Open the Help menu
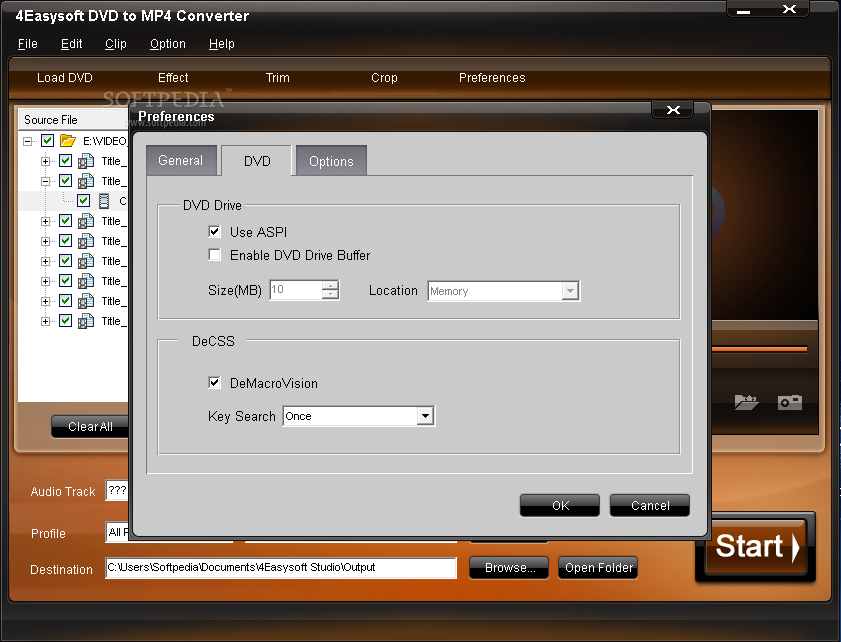The width and height of the screenshot is (841, 642). point(222,44)
